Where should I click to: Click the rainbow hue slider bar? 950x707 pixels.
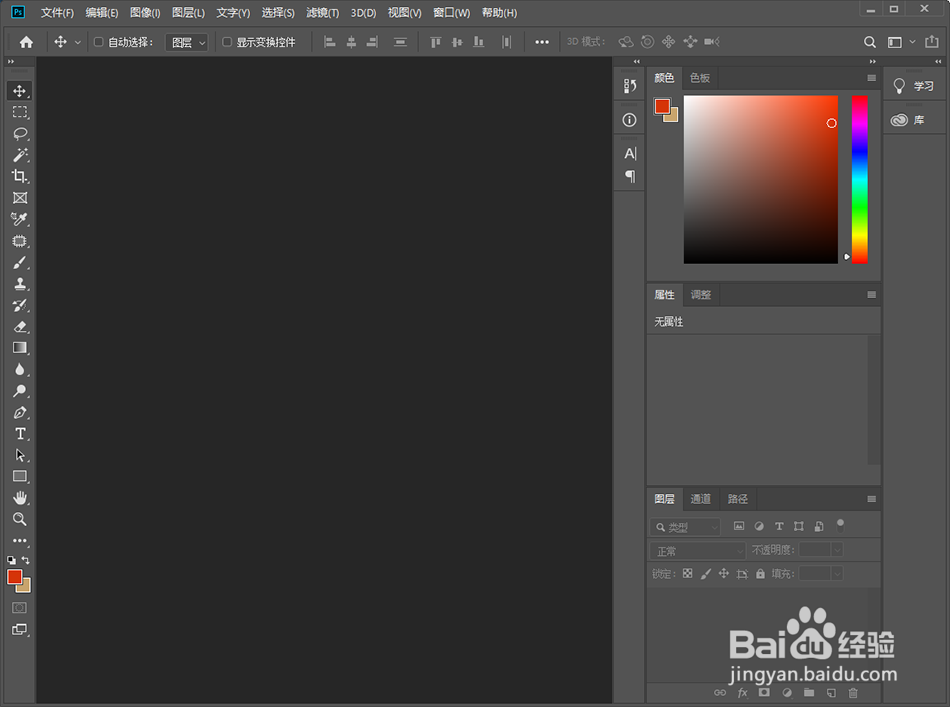click(x=860, y=179)
